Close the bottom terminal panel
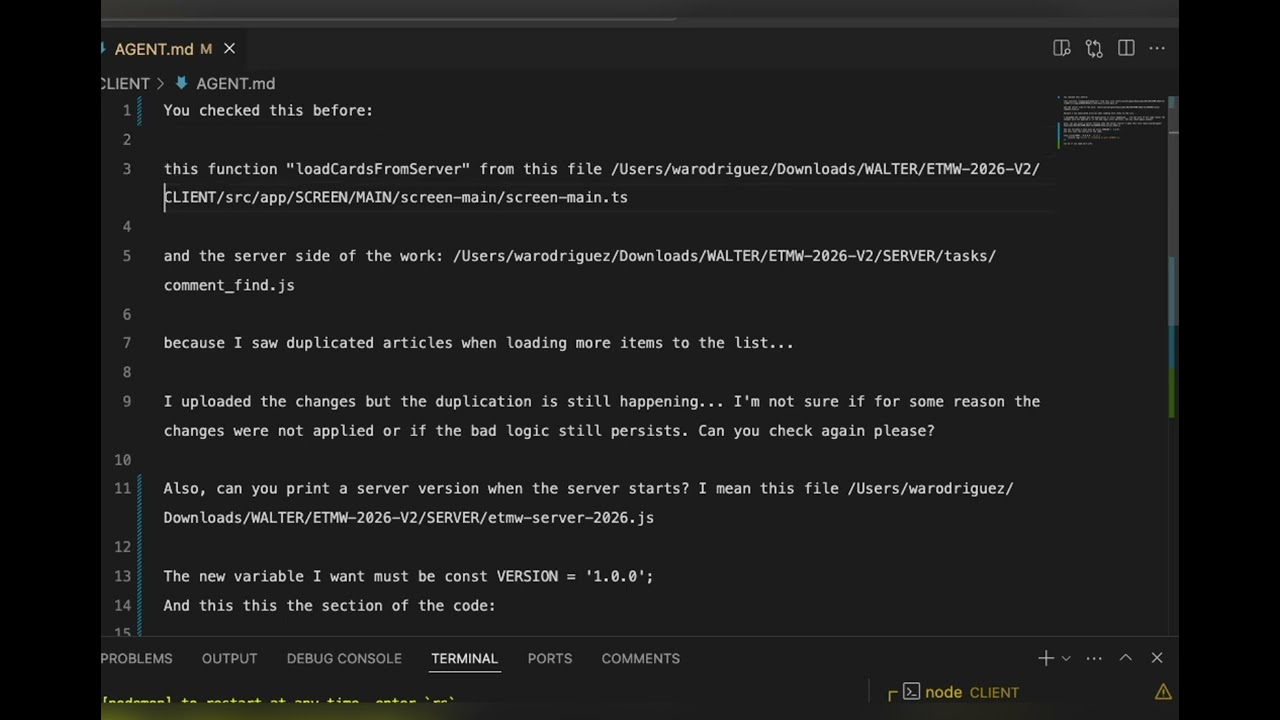The height and width of the screenshot is (720, 1280). [x=1157, y=658]
